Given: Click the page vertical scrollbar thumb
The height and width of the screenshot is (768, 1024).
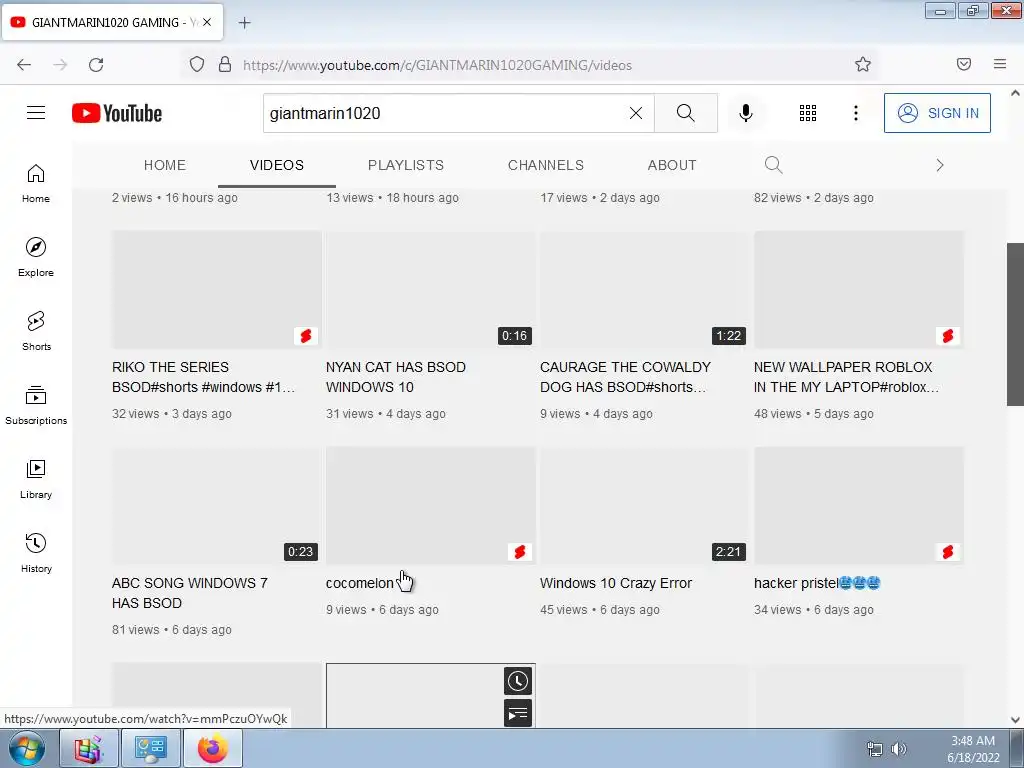Looking at the screenshot, I should click(1015, 324).
